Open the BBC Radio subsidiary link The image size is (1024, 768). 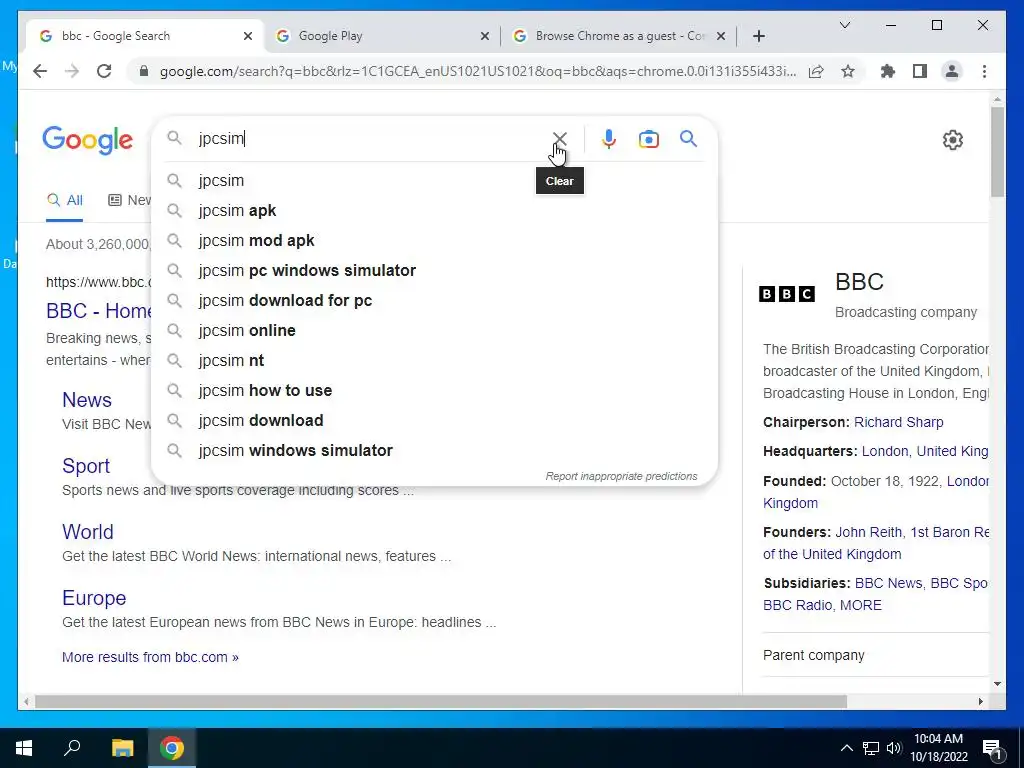[x=798, y=605]
